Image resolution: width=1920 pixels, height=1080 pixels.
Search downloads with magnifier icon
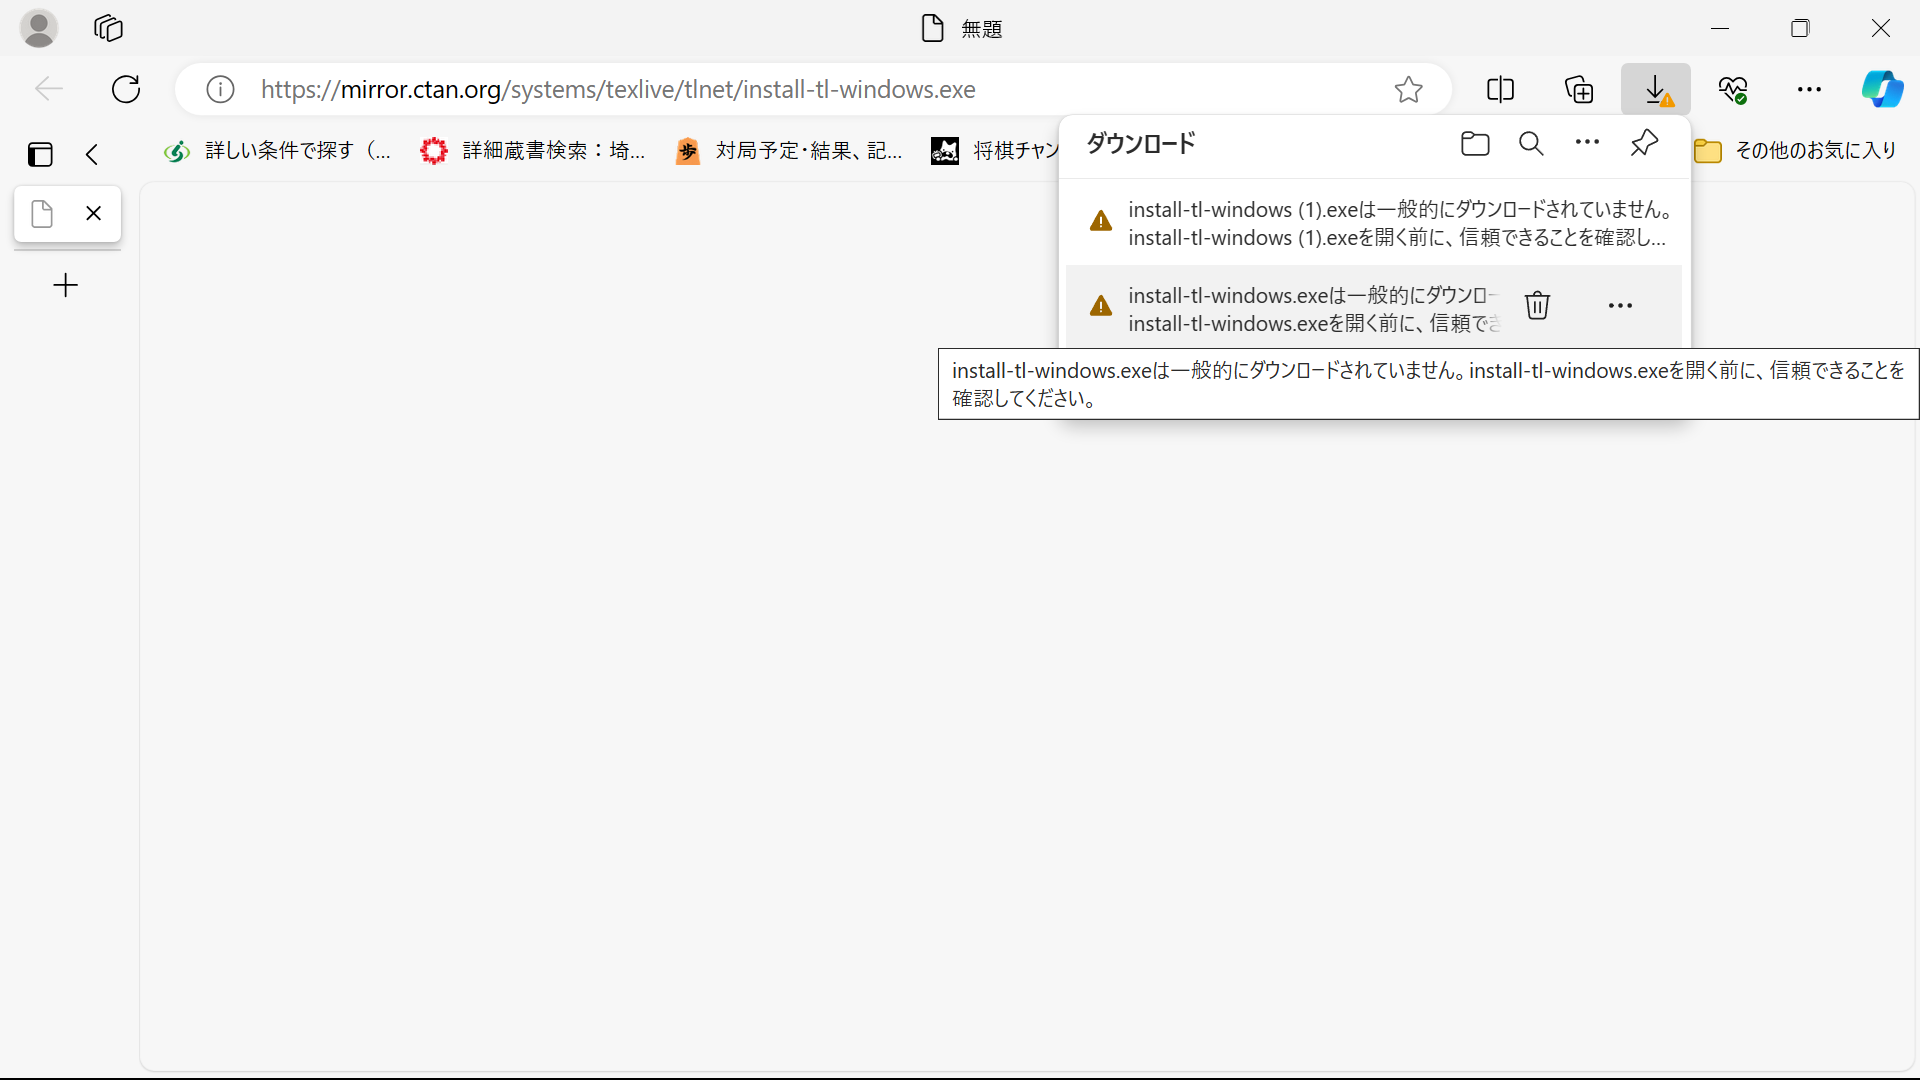click(1531, 143)
